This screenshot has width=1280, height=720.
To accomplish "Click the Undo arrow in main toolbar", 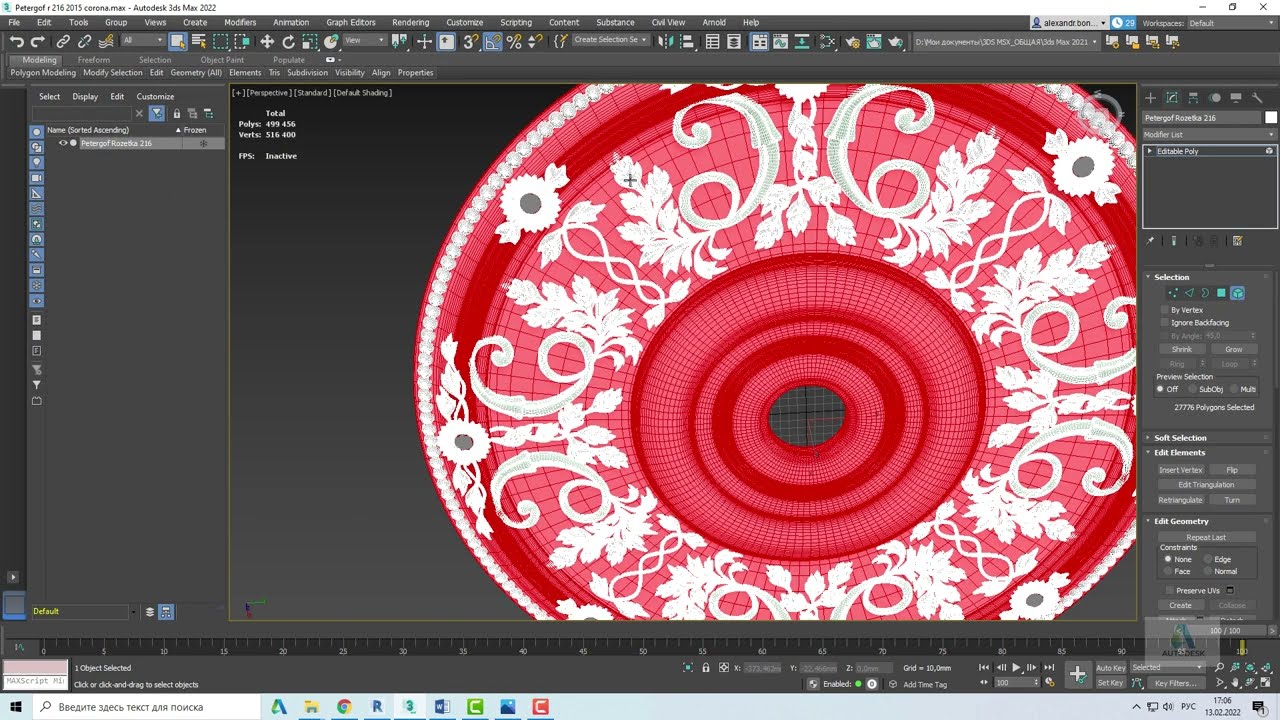I will [x=17, y=41].
